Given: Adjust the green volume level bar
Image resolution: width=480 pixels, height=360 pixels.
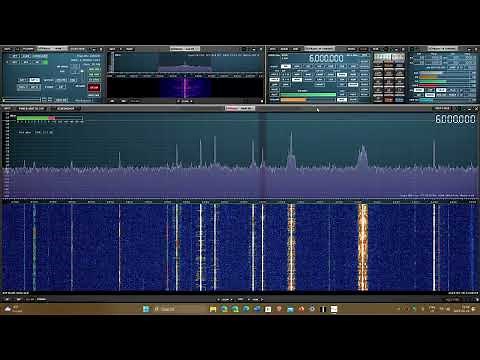Looking at the screenshot, I should (308, 95).
